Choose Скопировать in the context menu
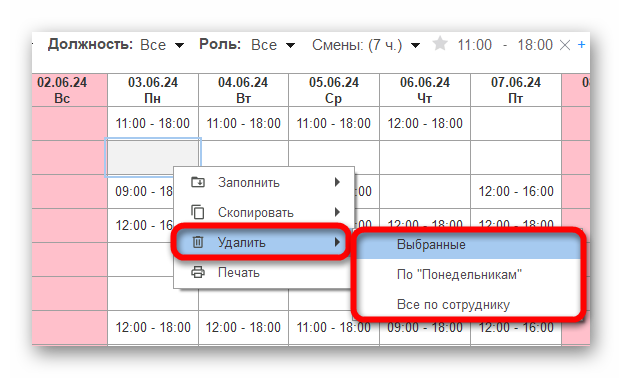Screen dimensions: 622x378 (263, 212)
